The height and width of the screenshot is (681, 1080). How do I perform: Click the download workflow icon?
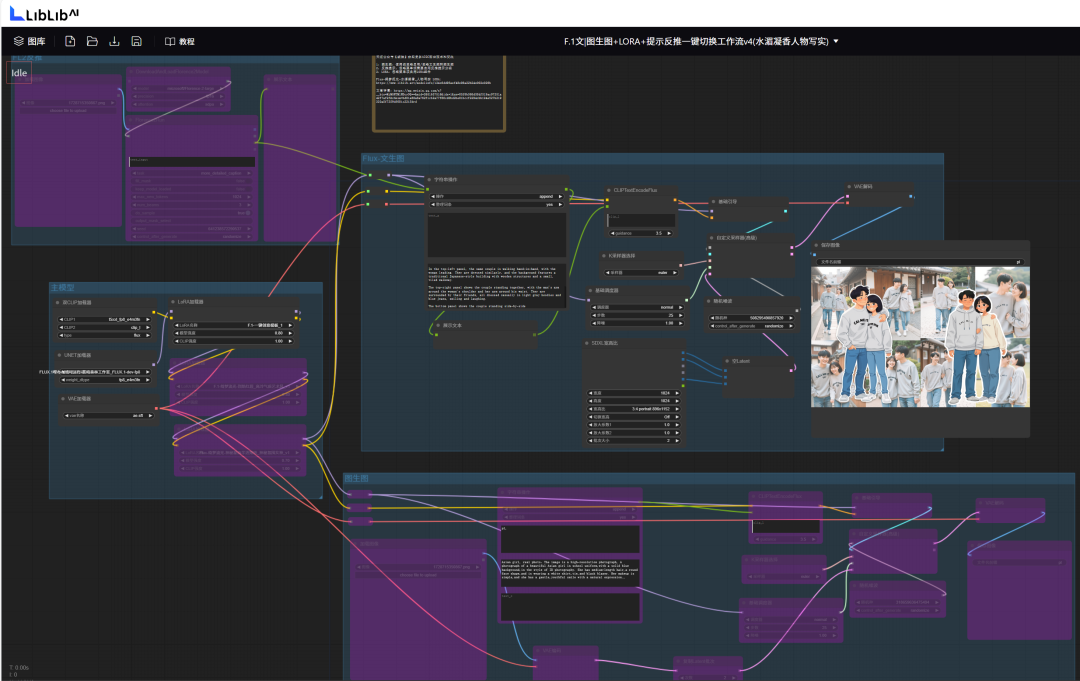tap(114, 41)
